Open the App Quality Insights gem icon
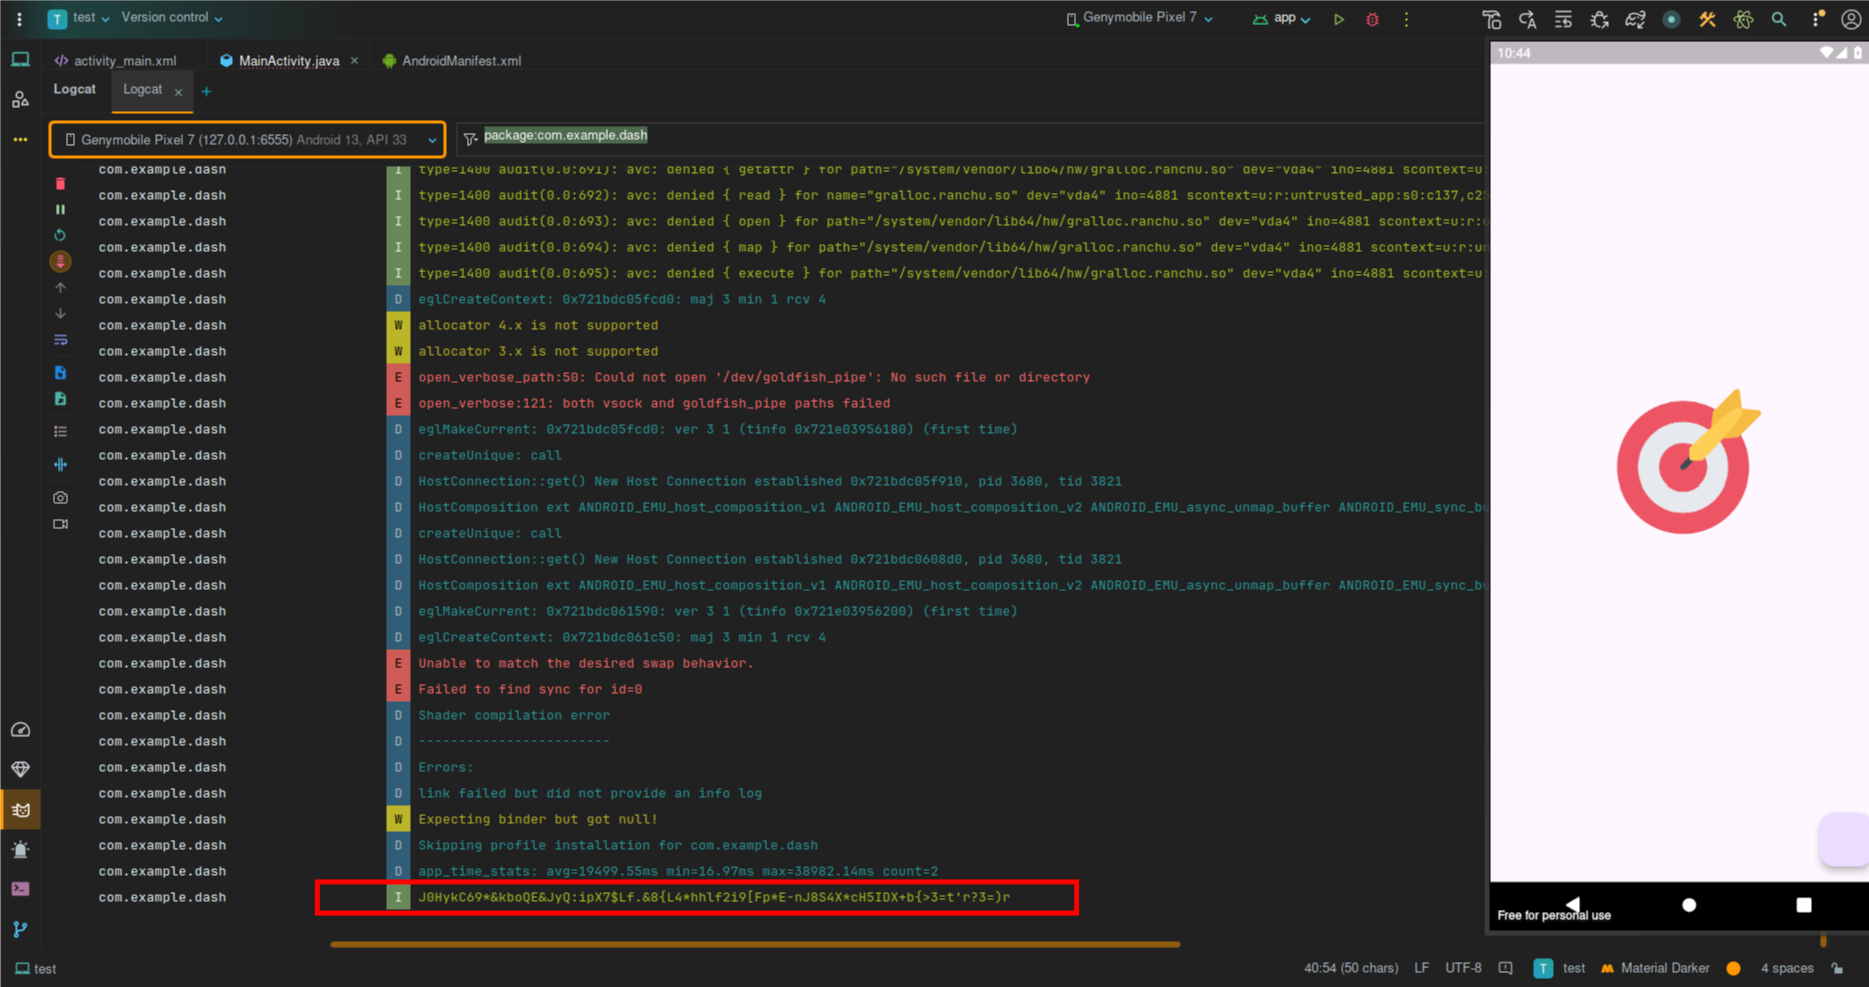Viewport: 1869px width, 987px height. click(20, 769)
